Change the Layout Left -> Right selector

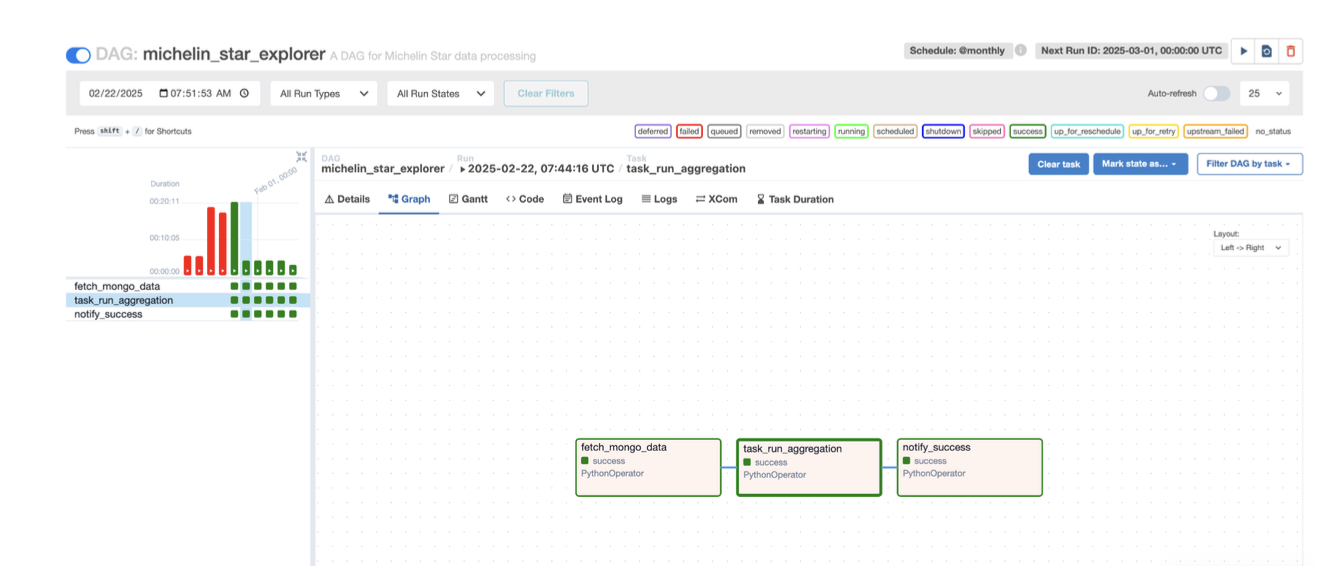click(x=1251, y=247)
